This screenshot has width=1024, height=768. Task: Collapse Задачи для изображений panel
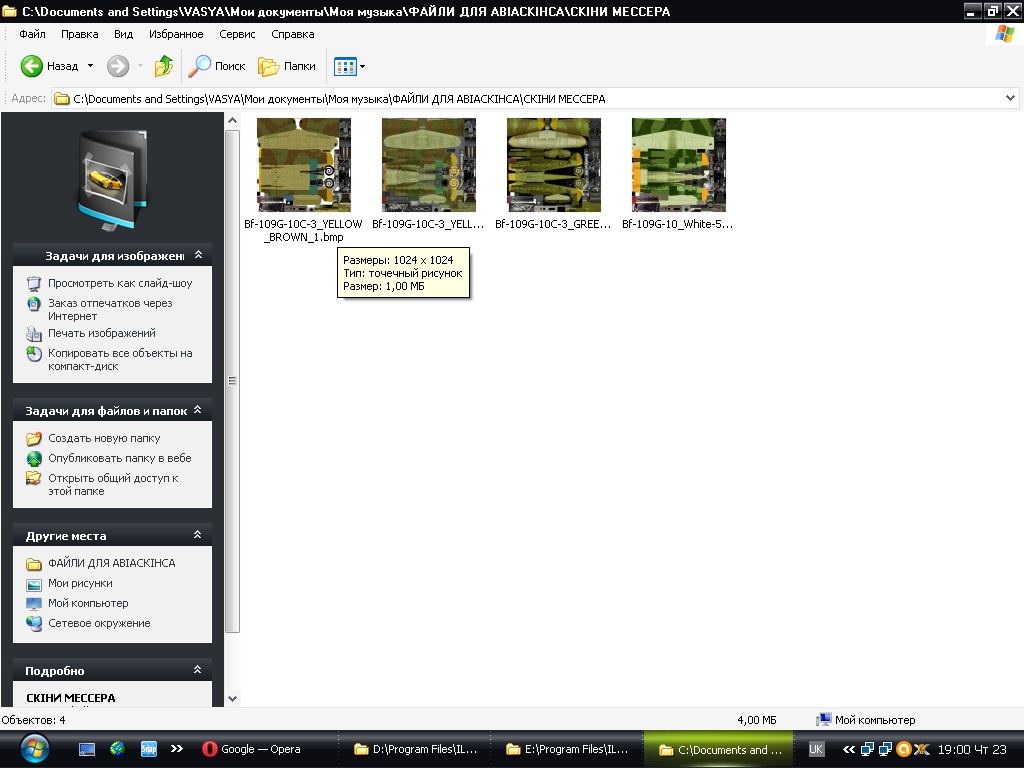pos(199,255)
